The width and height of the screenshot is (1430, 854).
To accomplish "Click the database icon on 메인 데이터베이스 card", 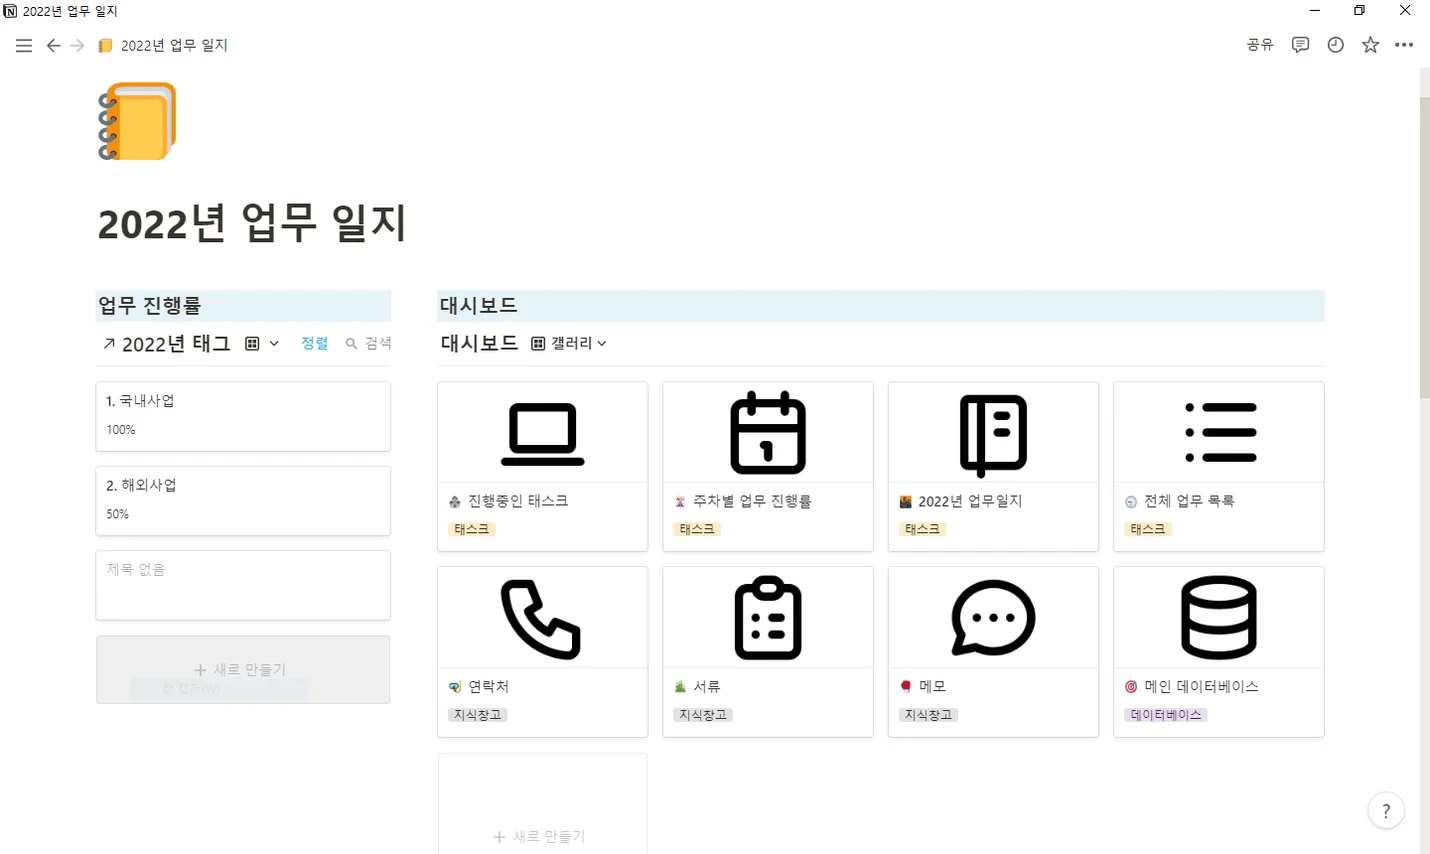I will tap(1218, 617).
